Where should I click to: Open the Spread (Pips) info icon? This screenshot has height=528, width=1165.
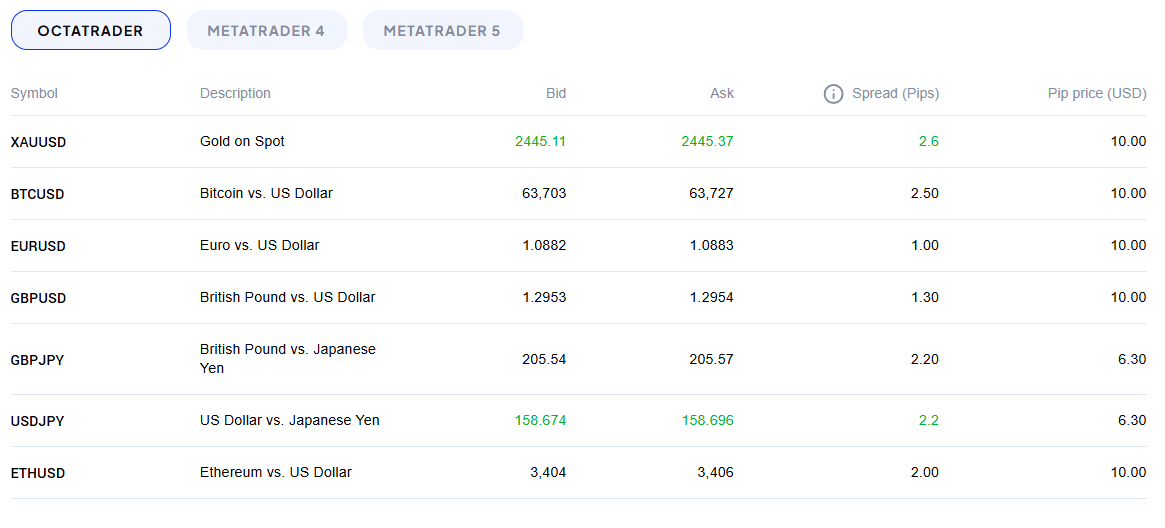pos(834,94)
